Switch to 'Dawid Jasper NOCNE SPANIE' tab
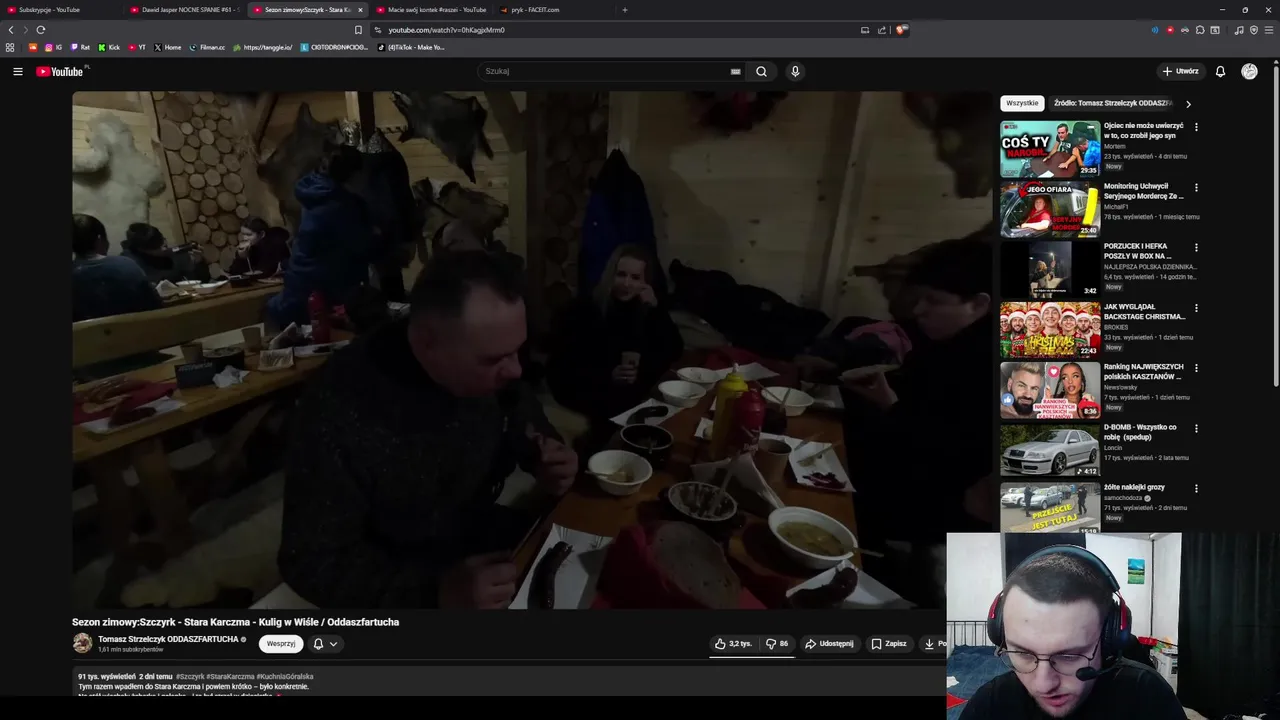Image resolution: width=1280 pixels, height=720 pixels. pos(184,10)
